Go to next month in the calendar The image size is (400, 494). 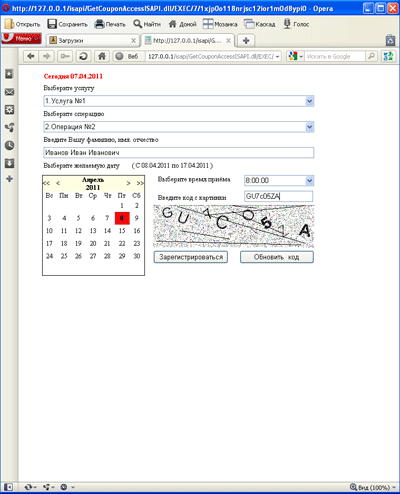pos(128,183)
